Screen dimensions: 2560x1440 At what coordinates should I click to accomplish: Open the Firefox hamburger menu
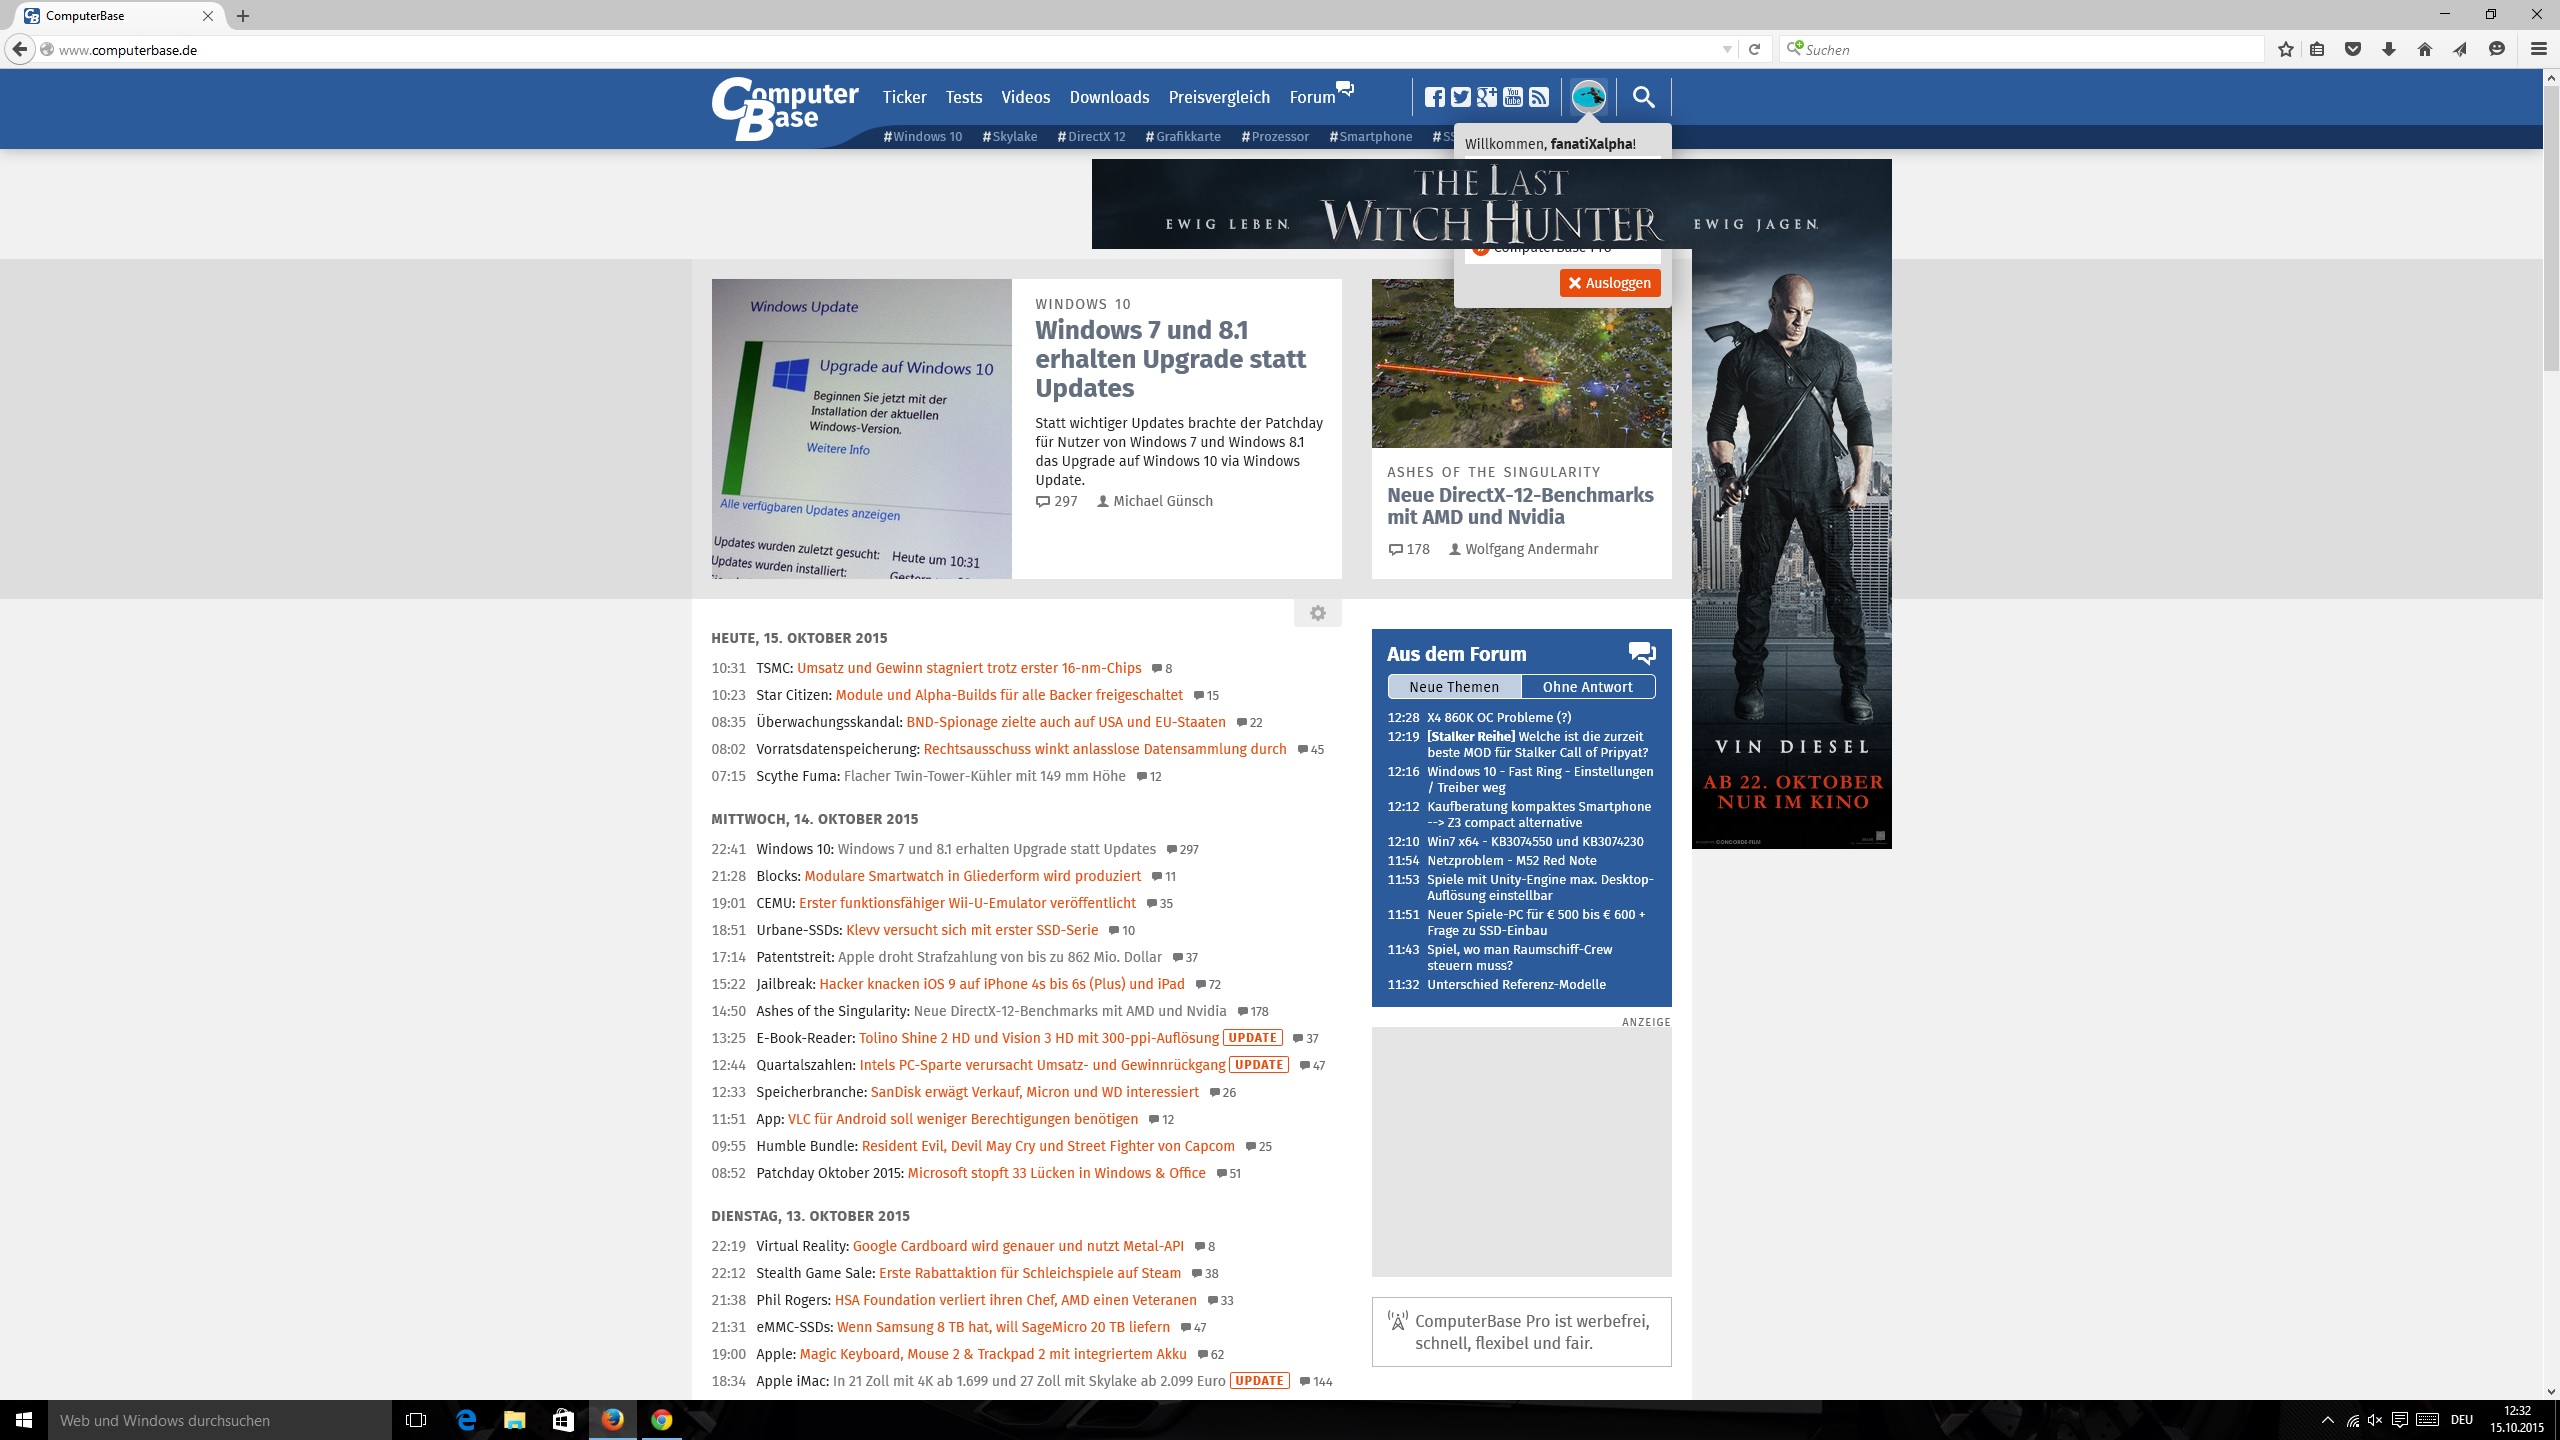(2537, 49)
